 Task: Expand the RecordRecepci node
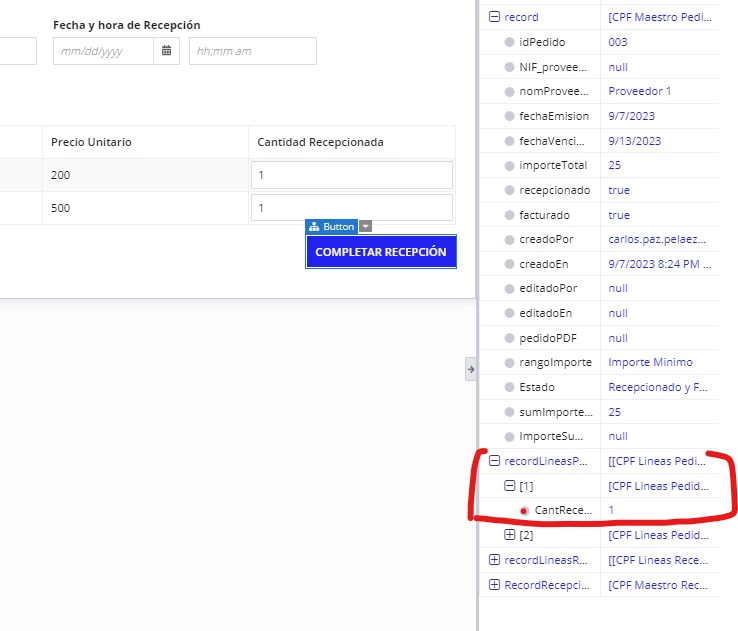[x=494, y=584]
